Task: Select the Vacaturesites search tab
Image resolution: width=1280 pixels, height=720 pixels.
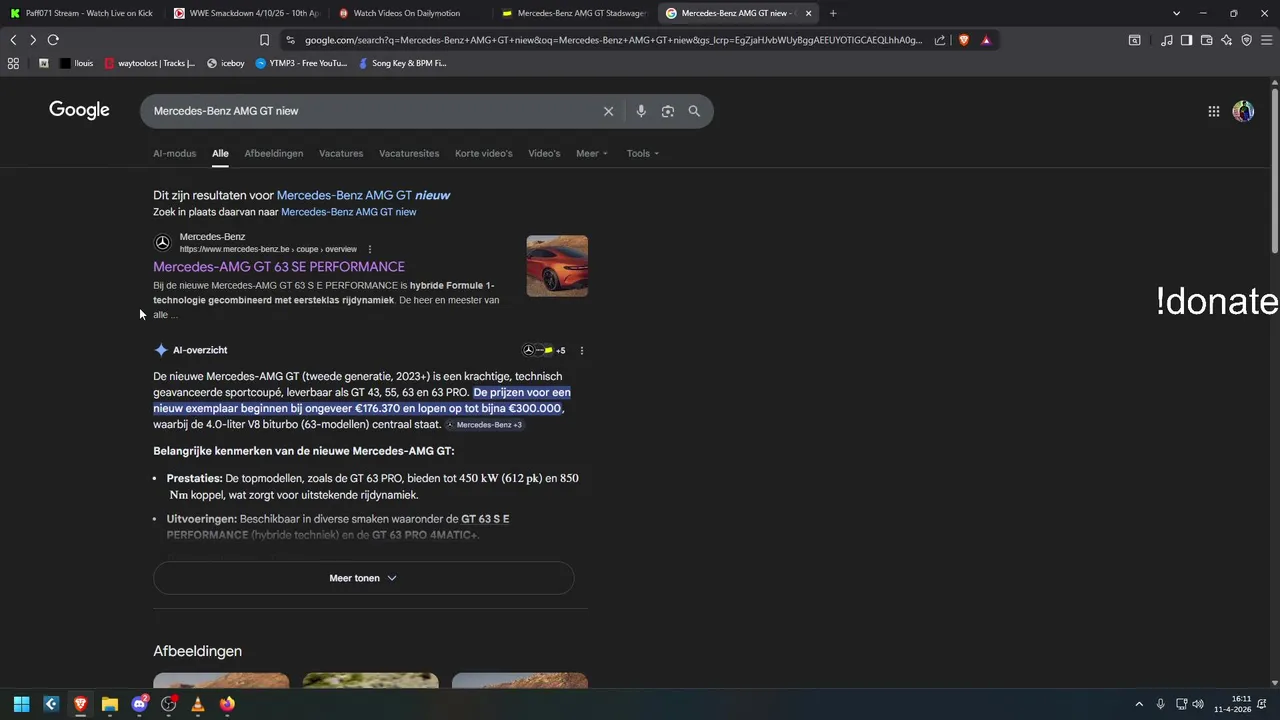Action: (409, 153)
